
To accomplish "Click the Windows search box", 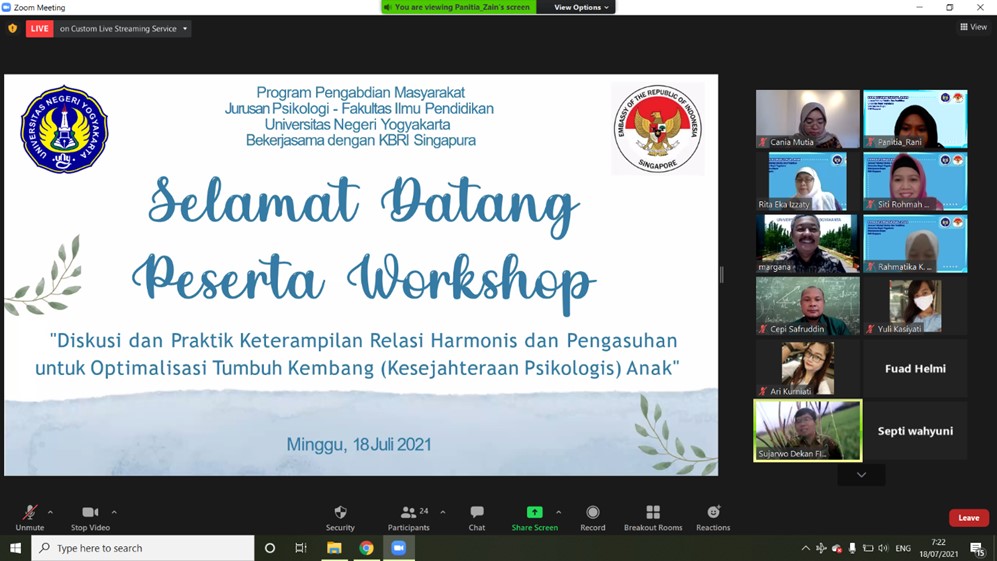I will coord(143,548).
